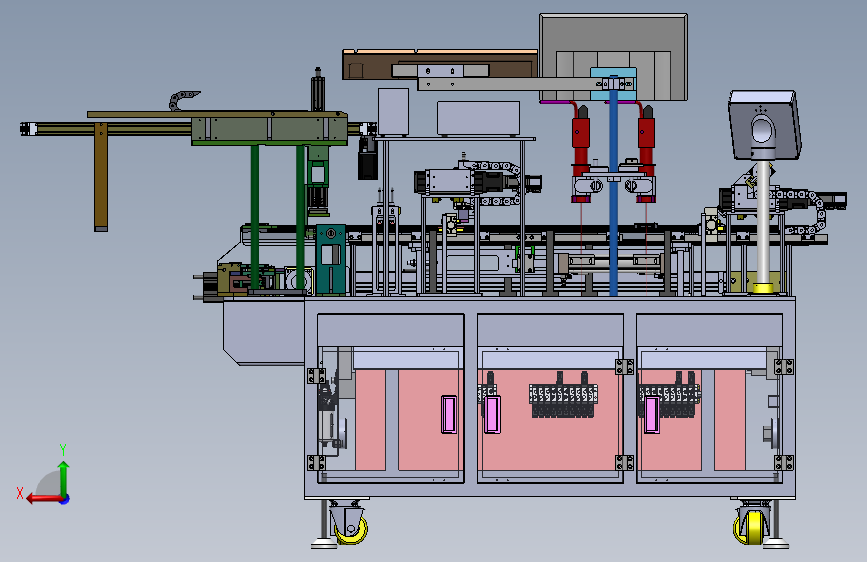
Task: Select the pink handle on the left cabinet door
Action: pyautogui.click(x=448, y=414)
